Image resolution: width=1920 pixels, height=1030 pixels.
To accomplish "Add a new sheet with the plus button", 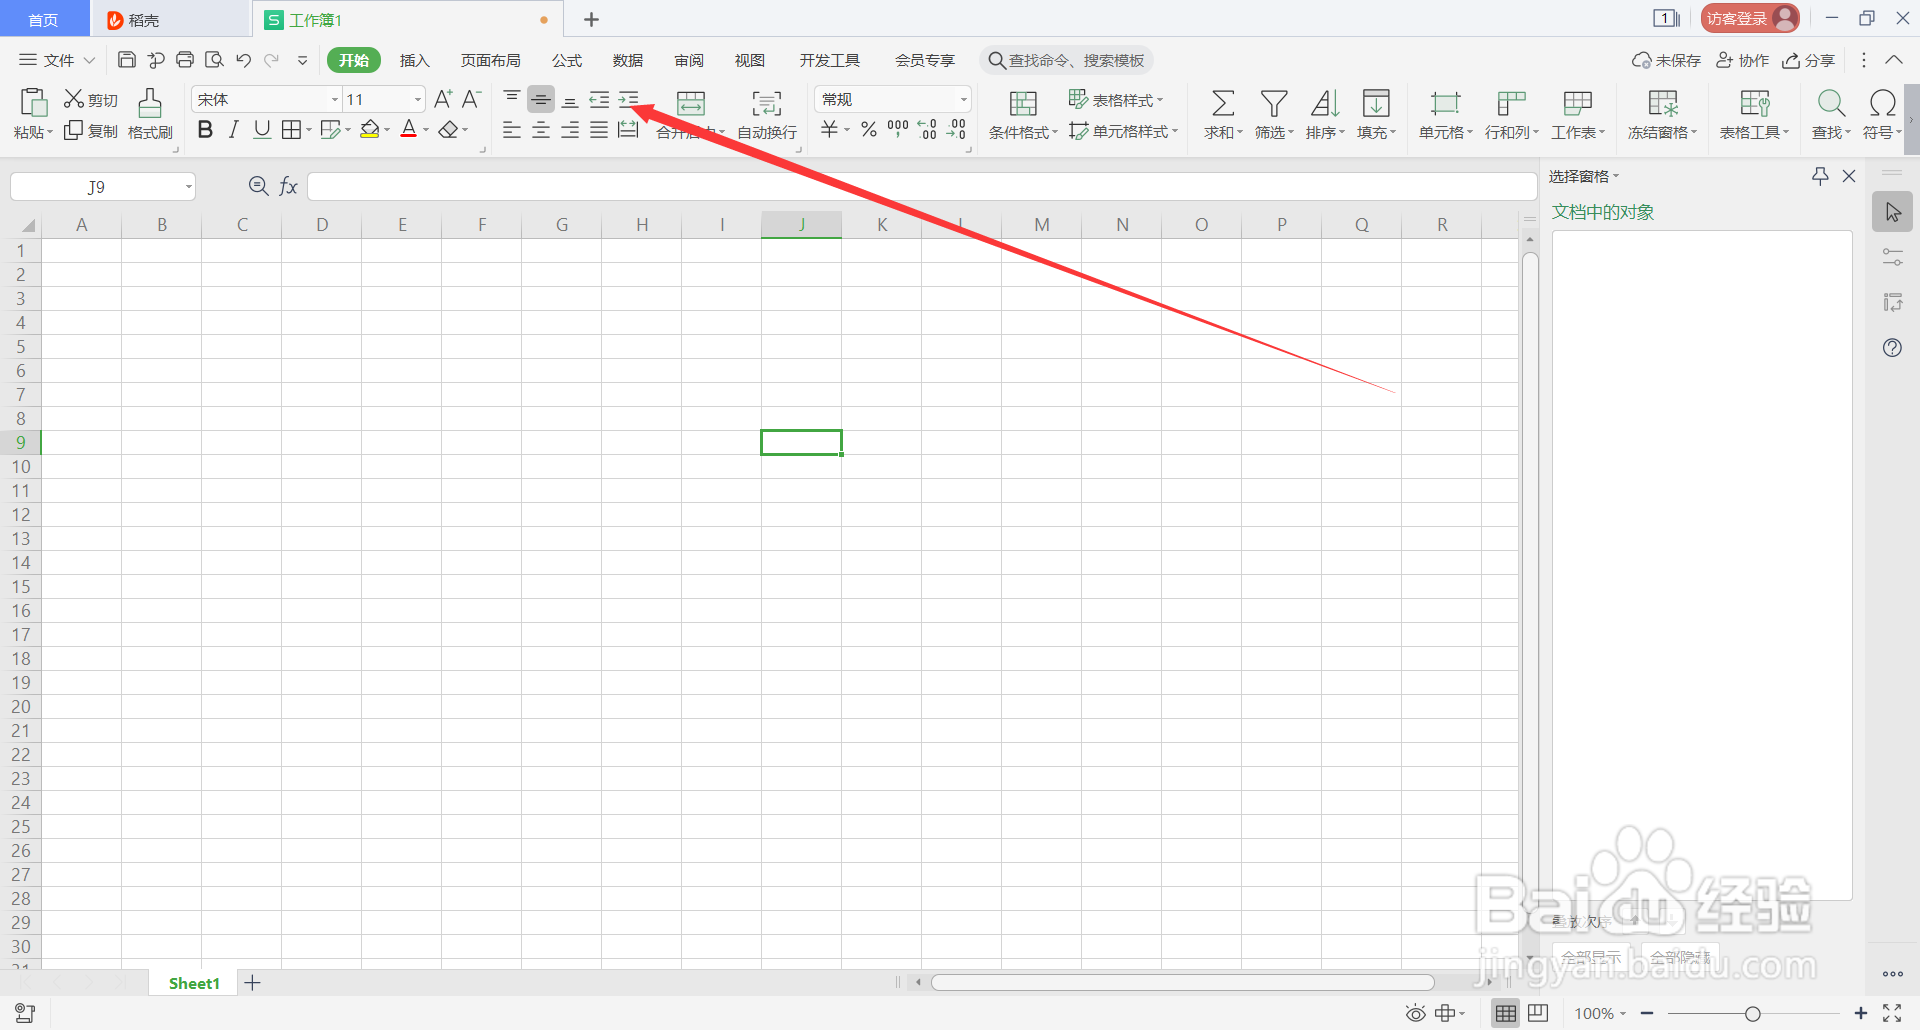I will [x=252, y=983].
